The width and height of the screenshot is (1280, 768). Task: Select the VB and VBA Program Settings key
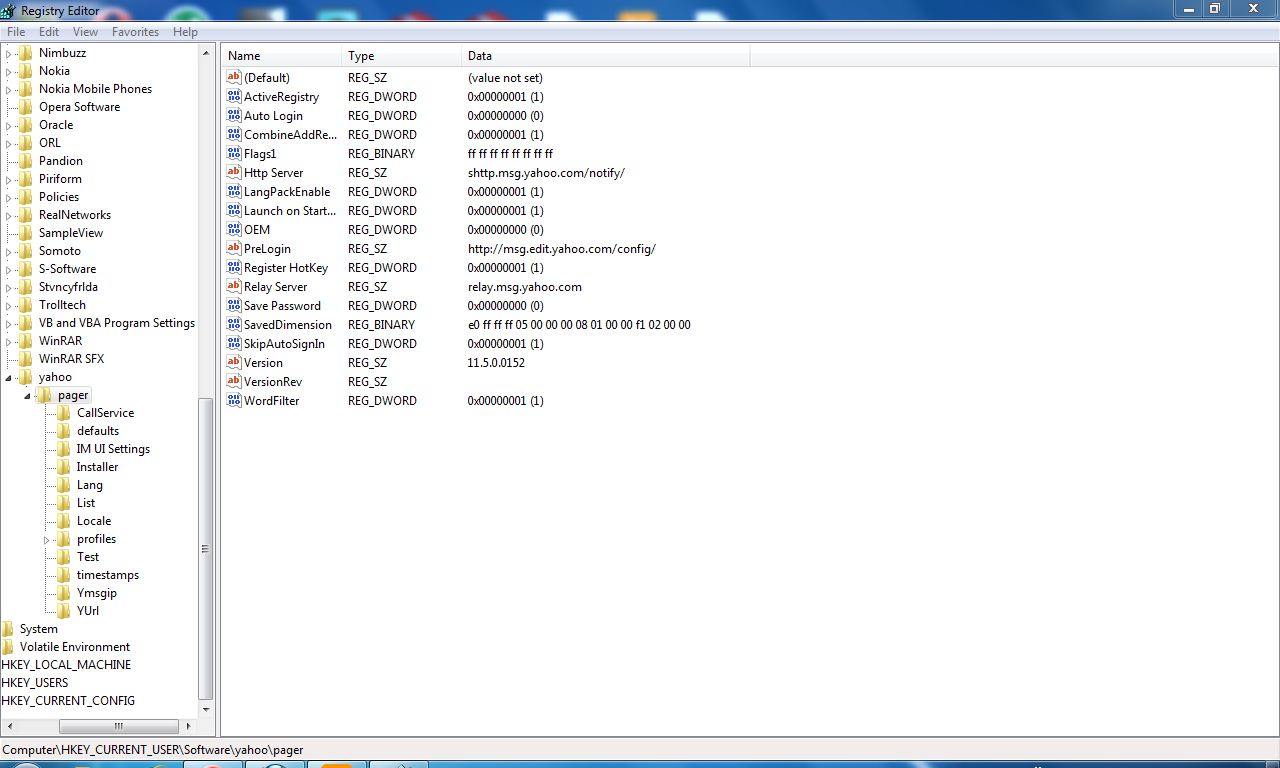(x=117, y=323)
